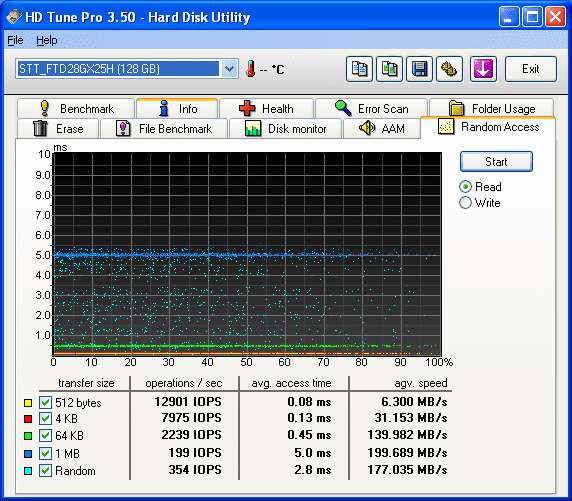Open the Health tab with red cross

point(266,108)
